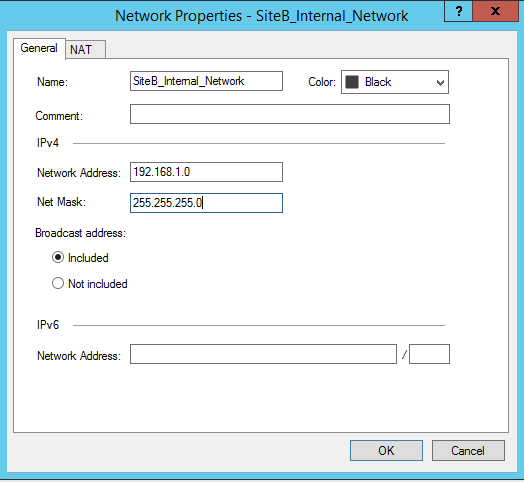
Task: Click the IPv6 prefix length field
Action: coord(429,354)
